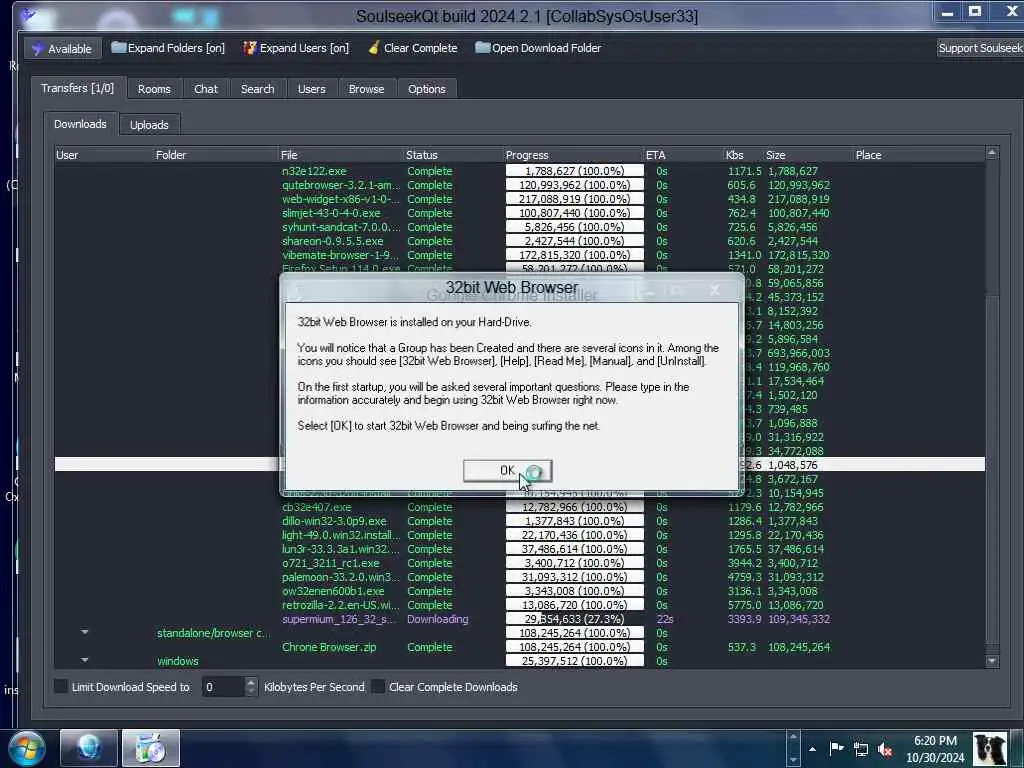The width and height of the screenshot is (1024, 768).
Task: Select cb32e407.exe file
Action: click(317, 507)
